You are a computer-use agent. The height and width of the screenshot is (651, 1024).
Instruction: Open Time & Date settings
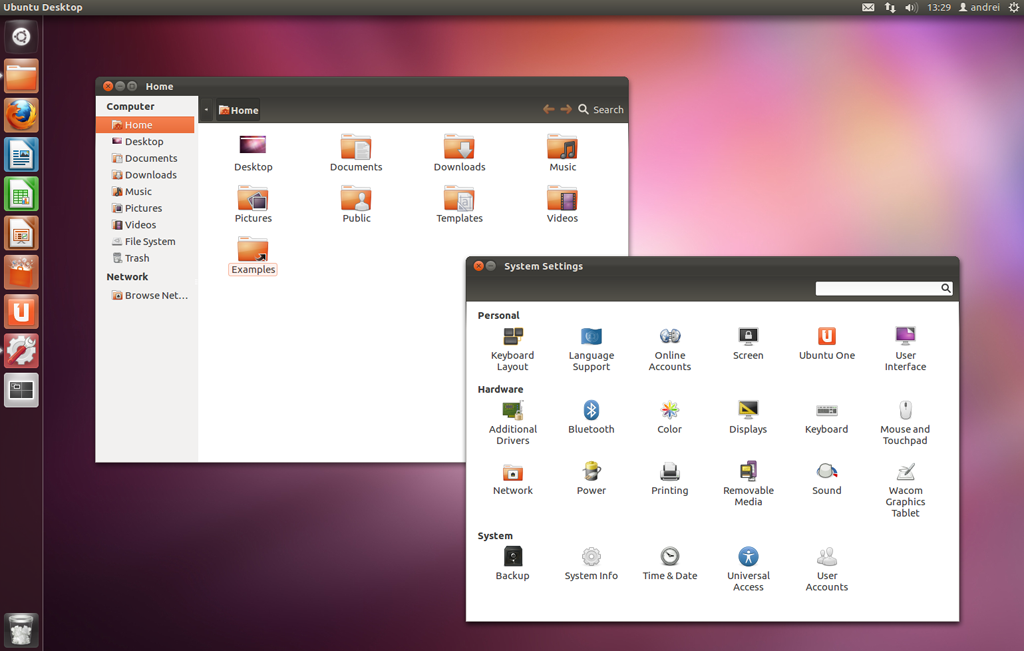[669, 557]
